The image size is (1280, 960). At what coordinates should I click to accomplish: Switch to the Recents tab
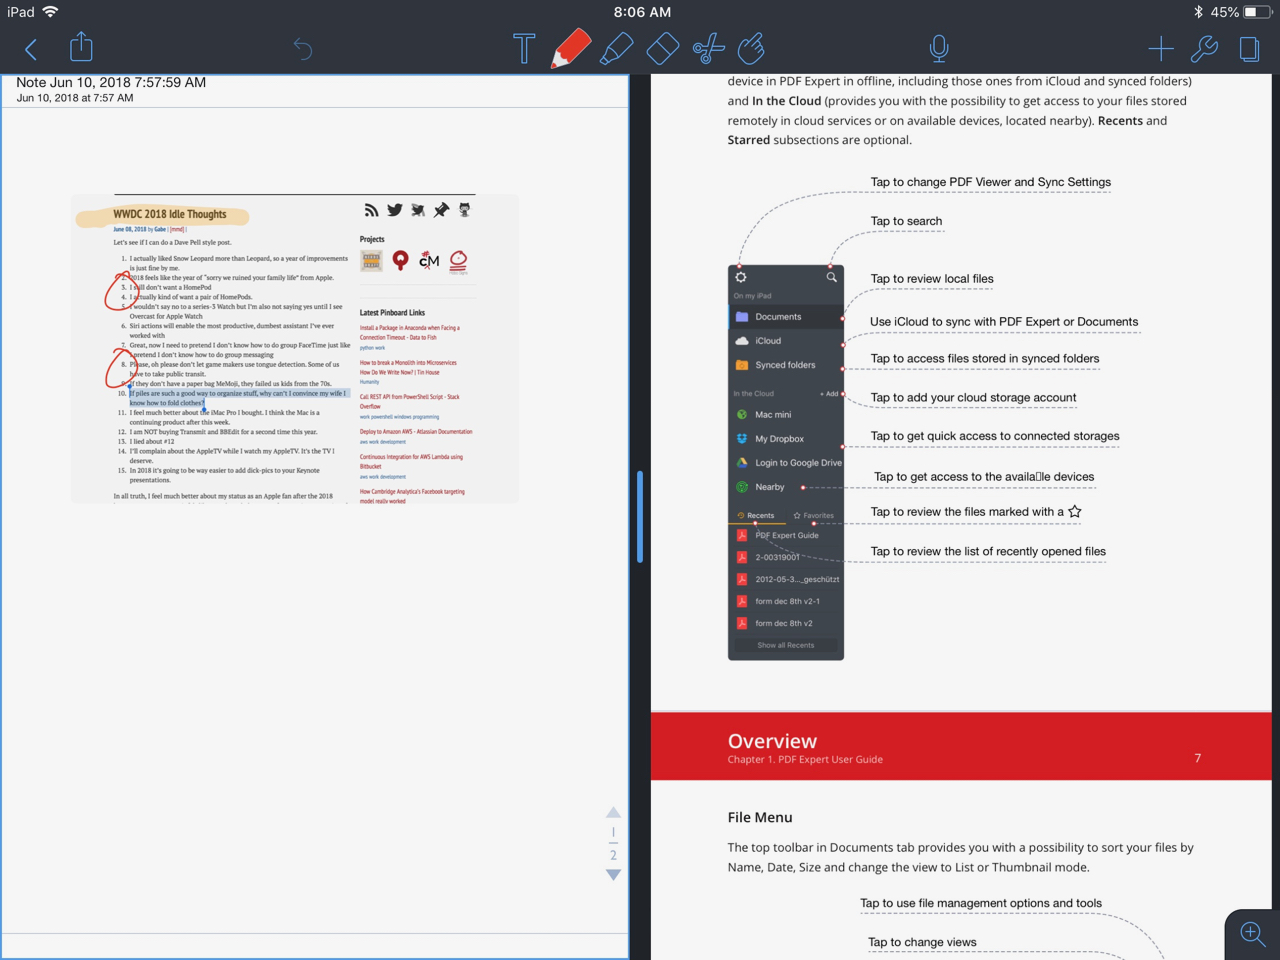756,516
